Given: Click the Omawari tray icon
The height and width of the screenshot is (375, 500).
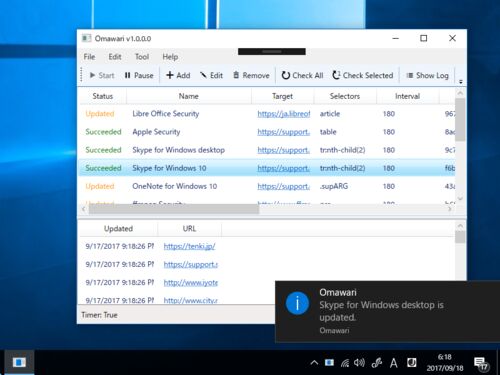Looking at the screenshot, I should coord(329,363).
